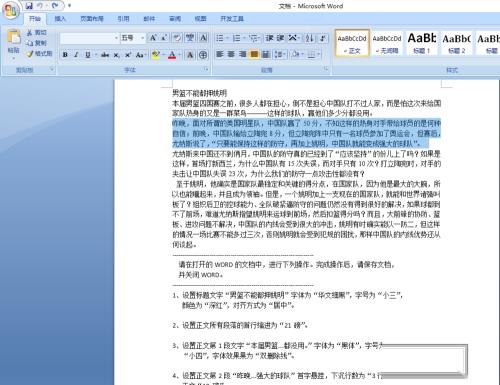Click the bullet list icon
The image size is (500, 385).
[x=220, y=38]
